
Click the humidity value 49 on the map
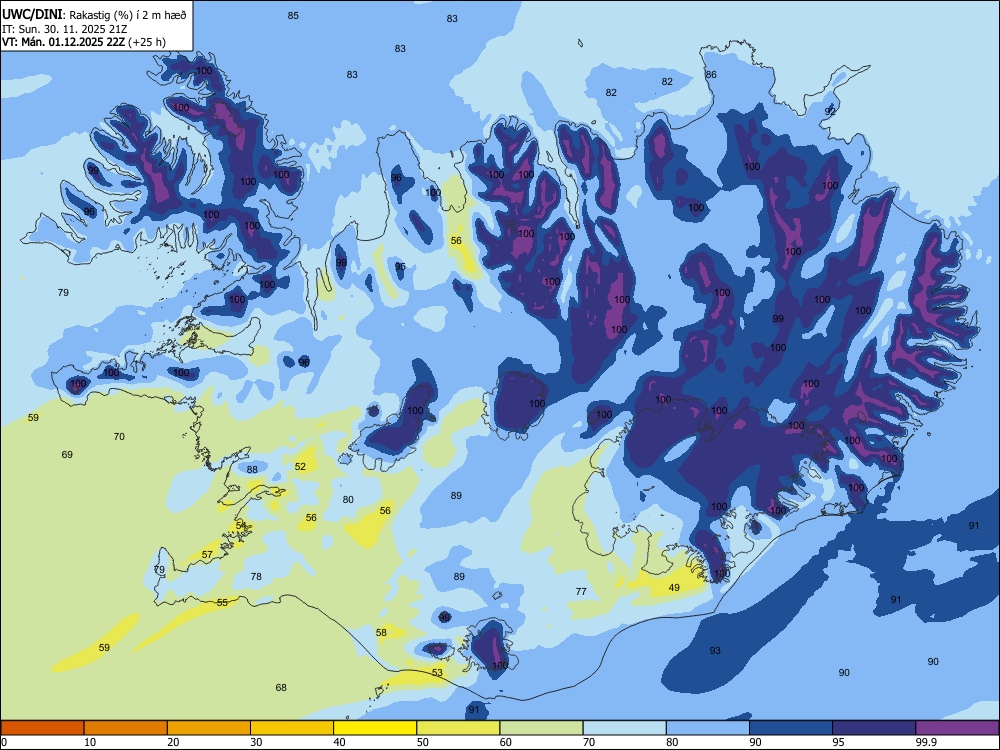click(x=674, y=587)
